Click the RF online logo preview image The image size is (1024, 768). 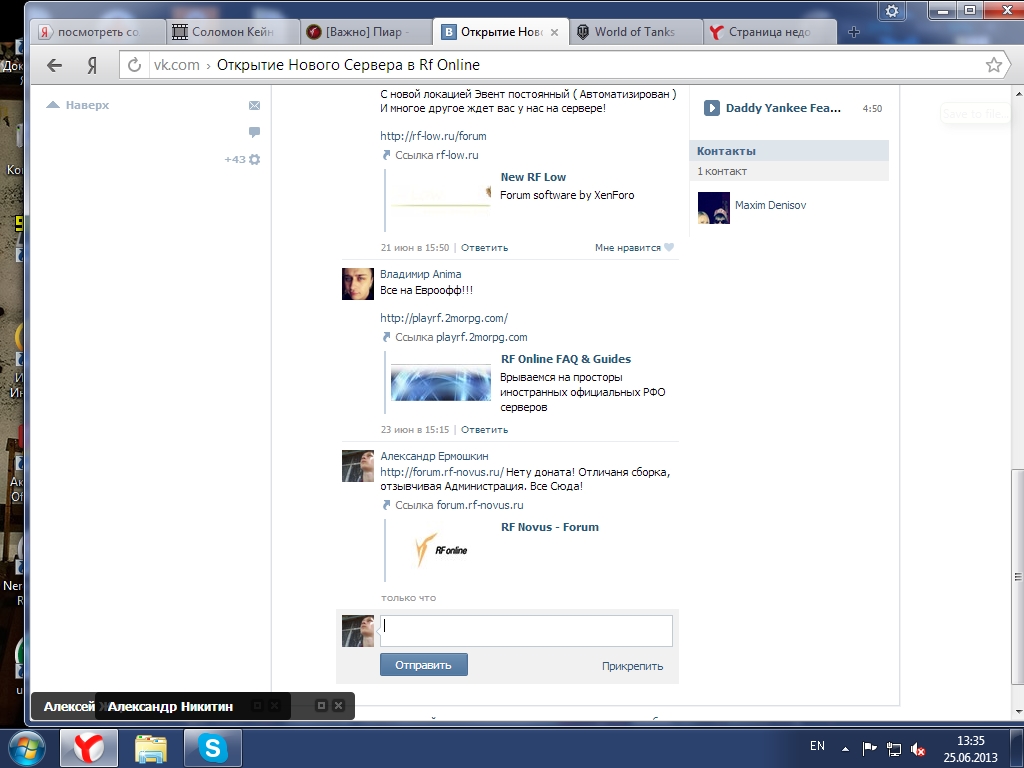click(x=440, y=550)
